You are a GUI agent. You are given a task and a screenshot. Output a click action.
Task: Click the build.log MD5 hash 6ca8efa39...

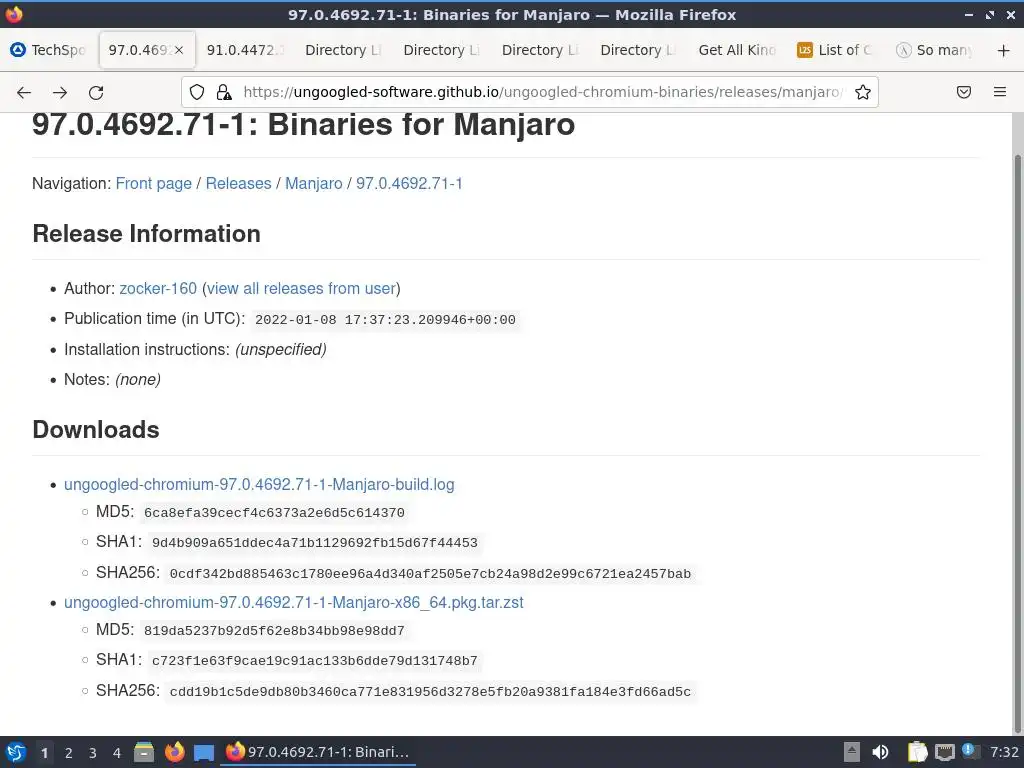pos(274,513)
